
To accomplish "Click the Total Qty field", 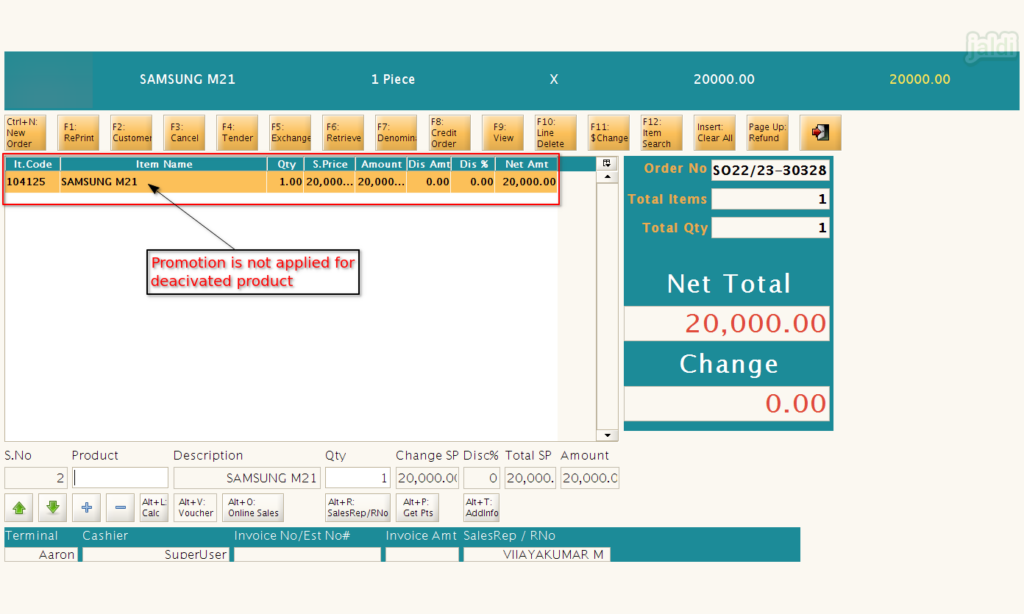I will pyautogui.click(x=770, y=227).
